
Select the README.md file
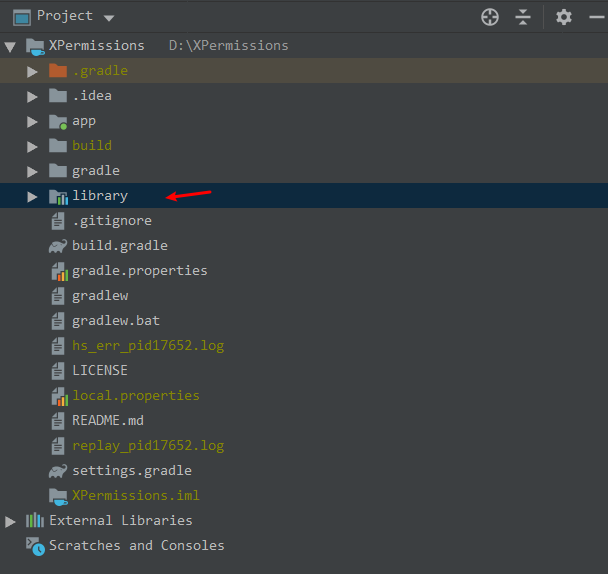click(108, 420)
